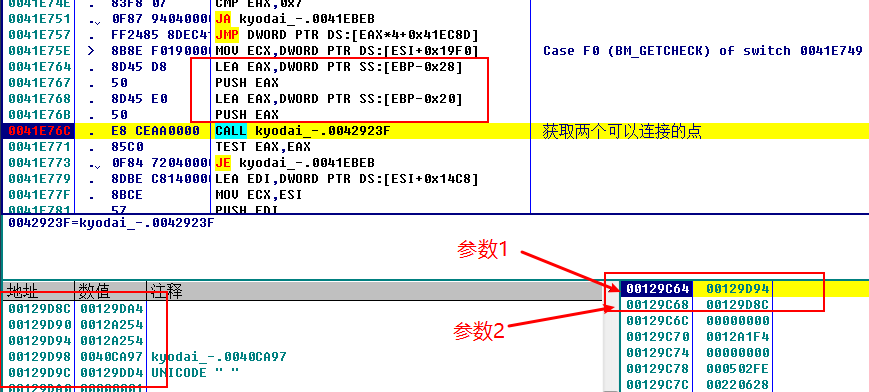Viewport: 869px width, 392px height.
Task: Select dump row address 00129D9C
Action: pyautogui.click(x=40, y=372)
